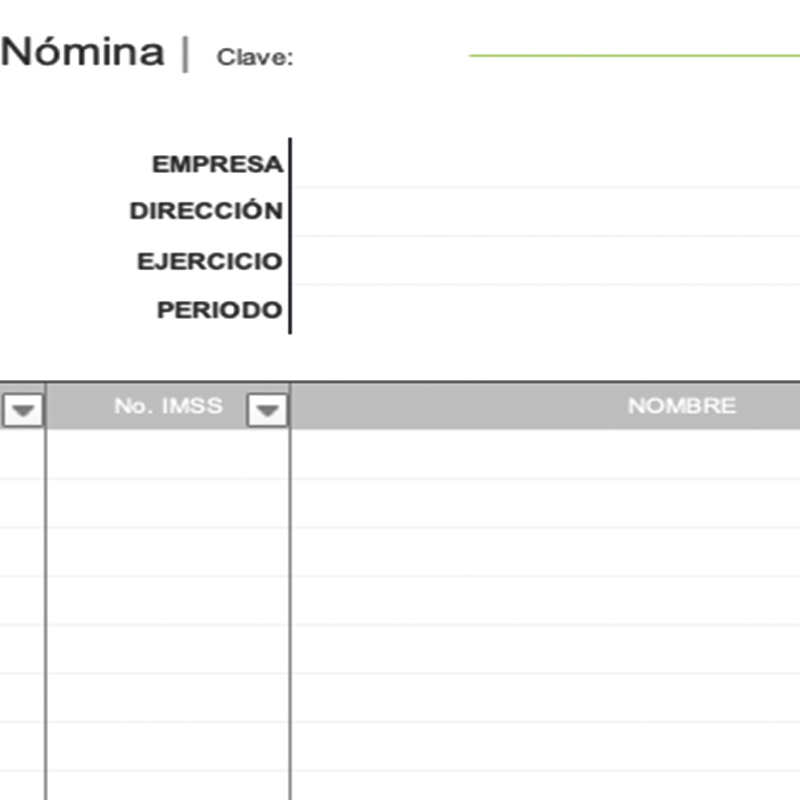Click the Clave label

(254, 58)
